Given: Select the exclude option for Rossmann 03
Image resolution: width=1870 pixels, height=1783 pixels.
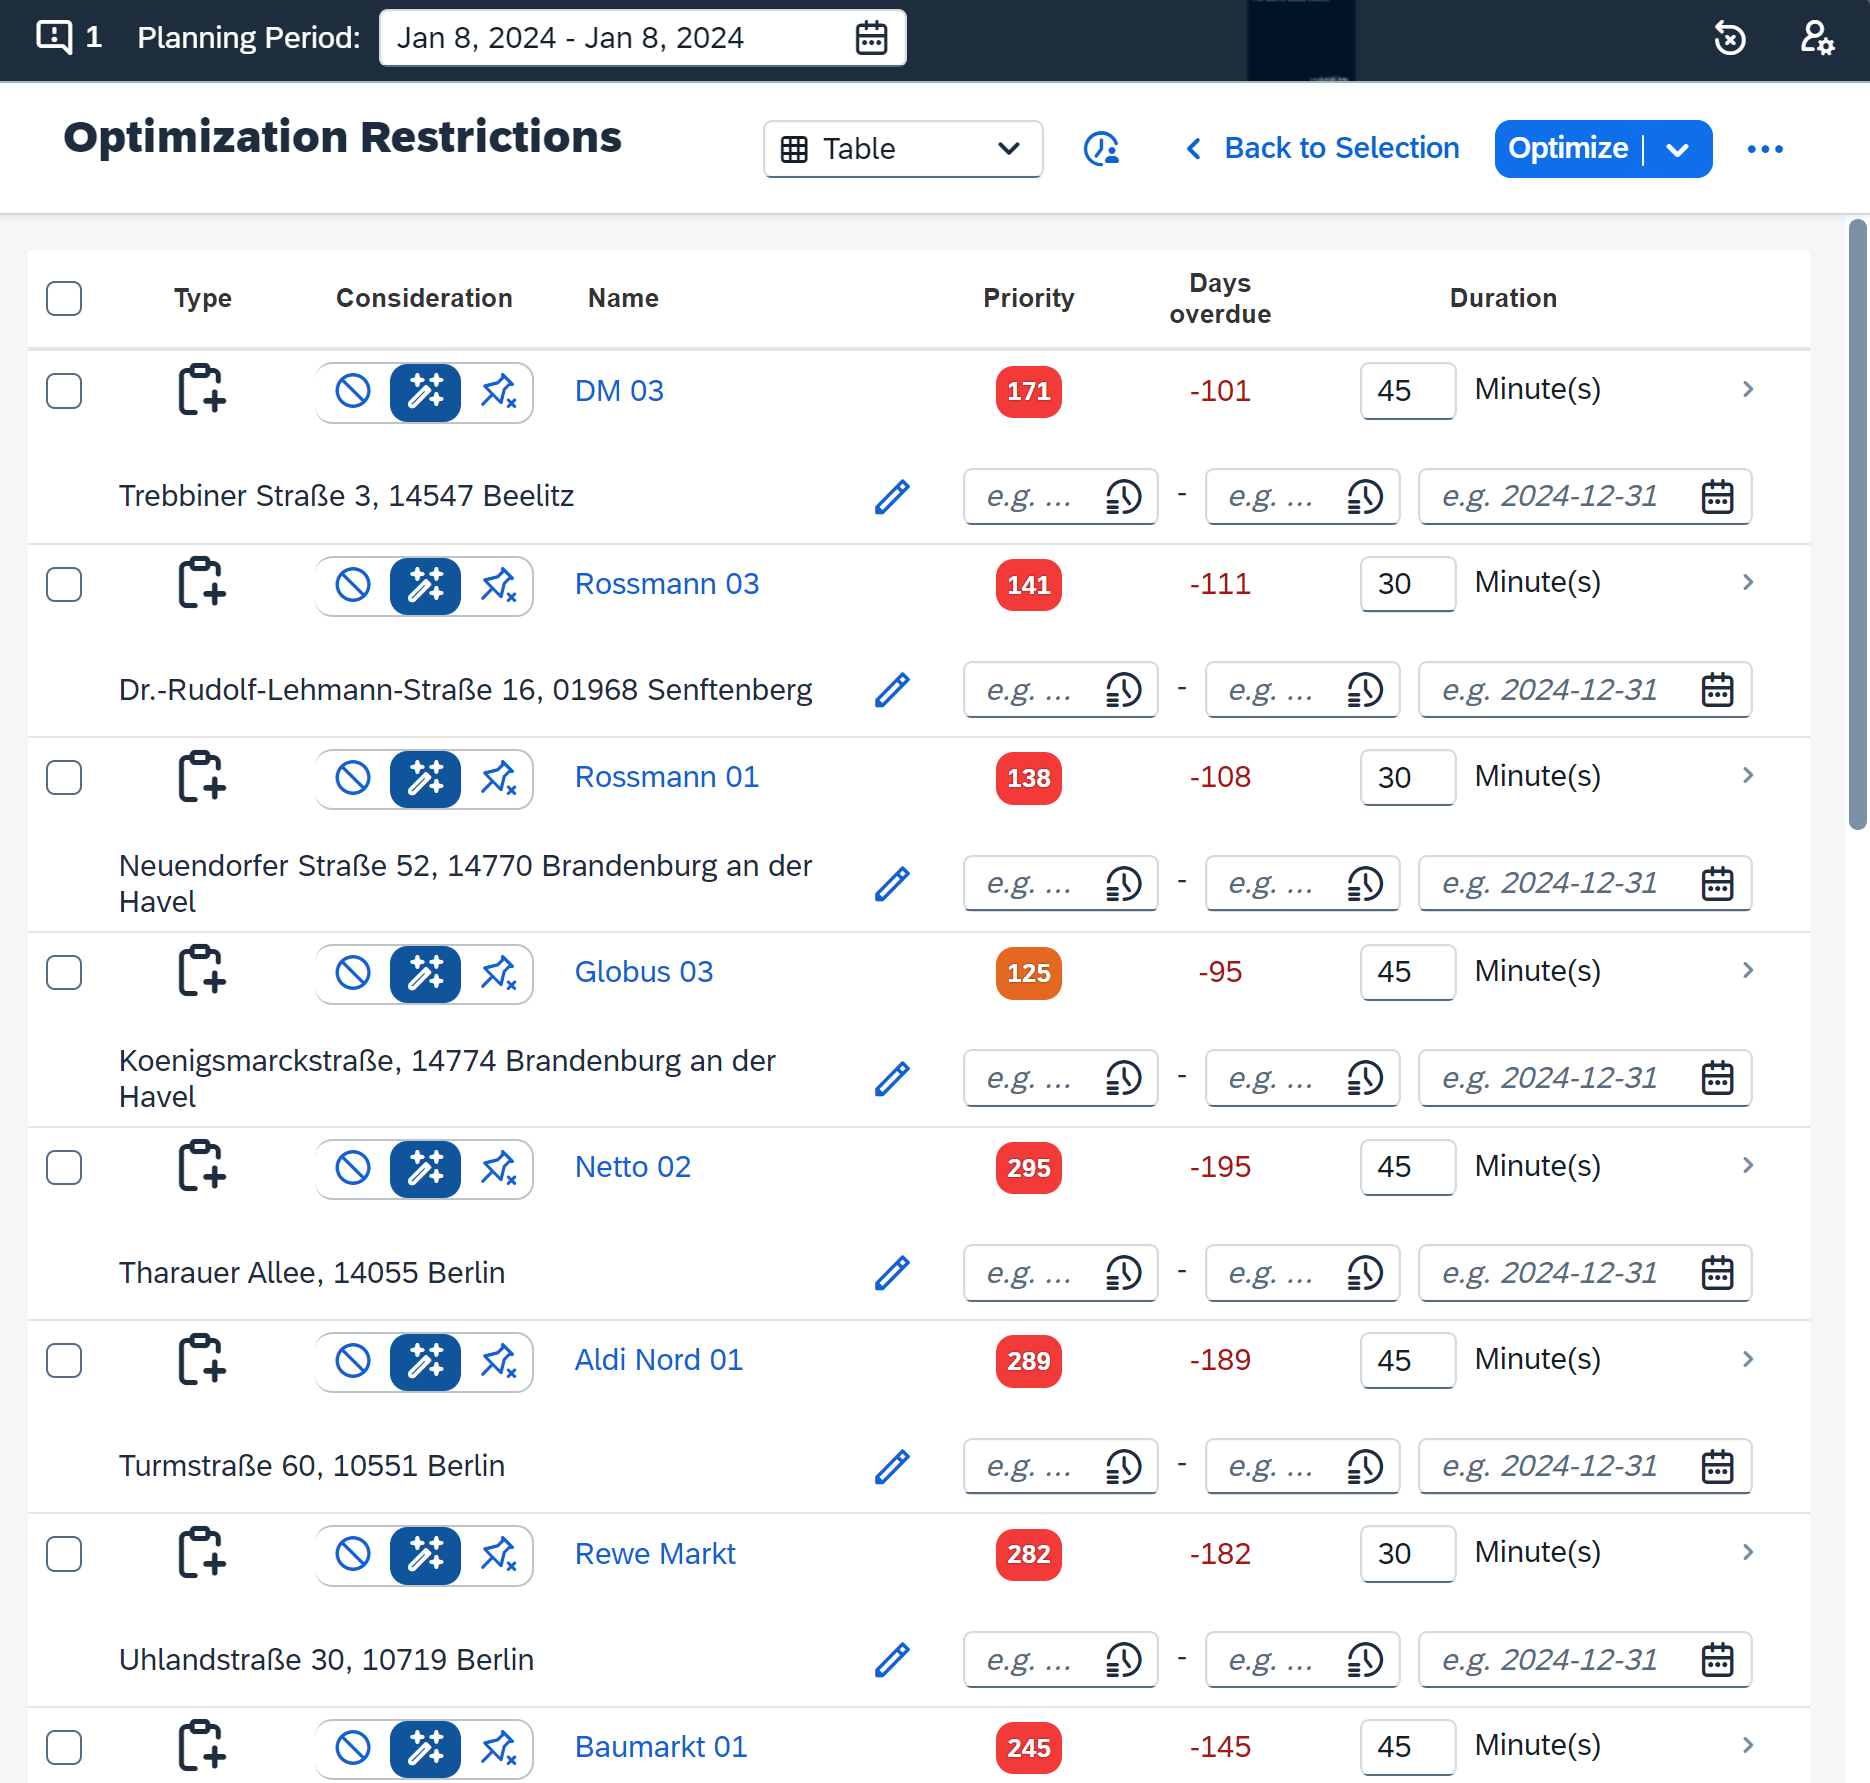Looking at the screenshot, I should (x=353, y=585).
